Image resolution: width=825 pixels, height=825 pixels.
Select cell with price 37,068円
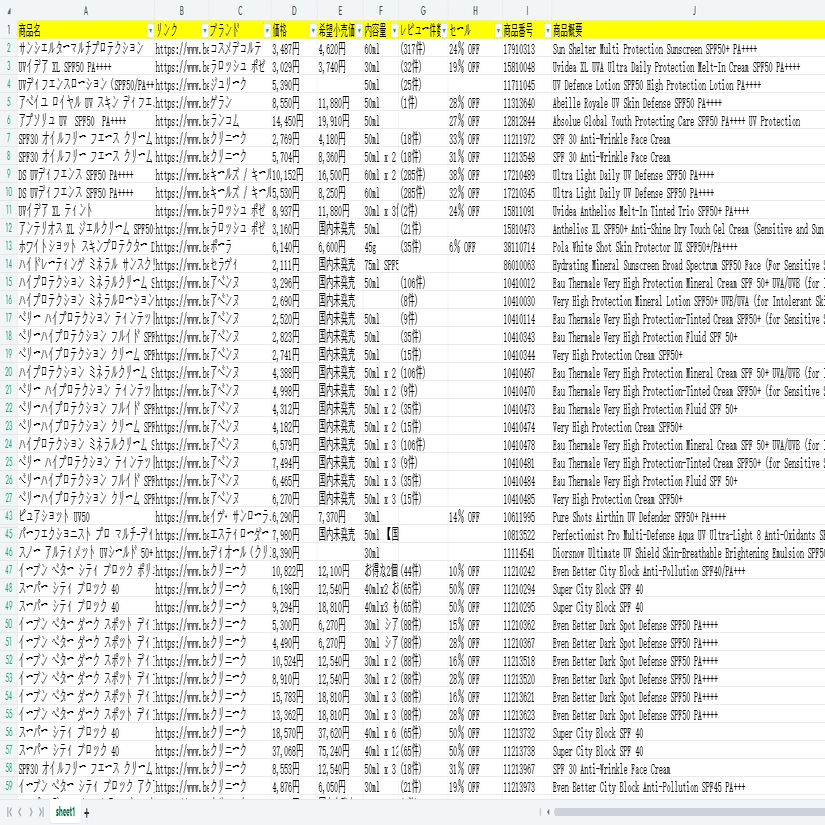(x=294, y=751)
